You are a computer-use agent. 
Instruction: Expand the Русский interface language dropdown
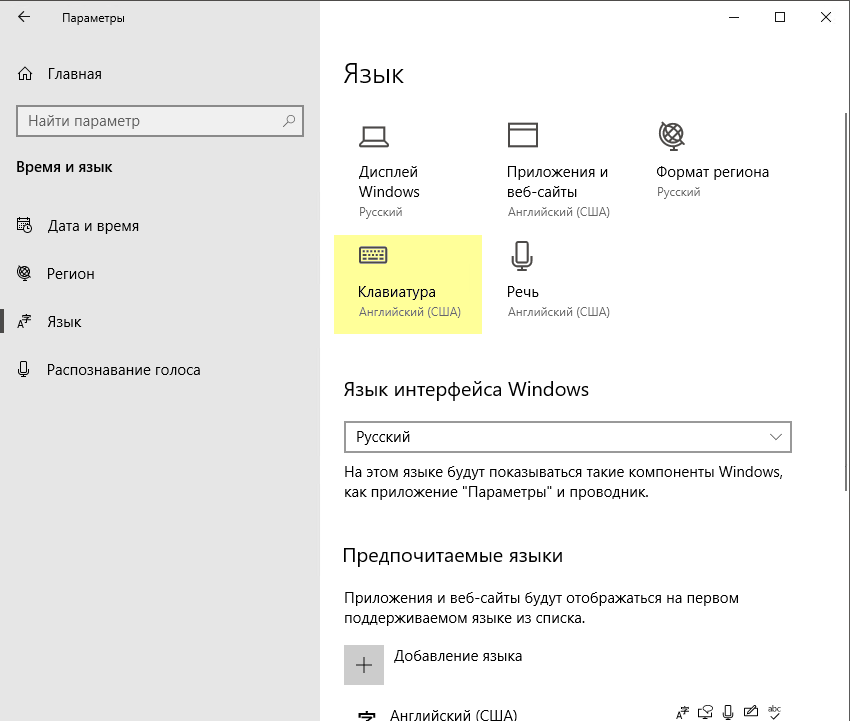[568, 437]
